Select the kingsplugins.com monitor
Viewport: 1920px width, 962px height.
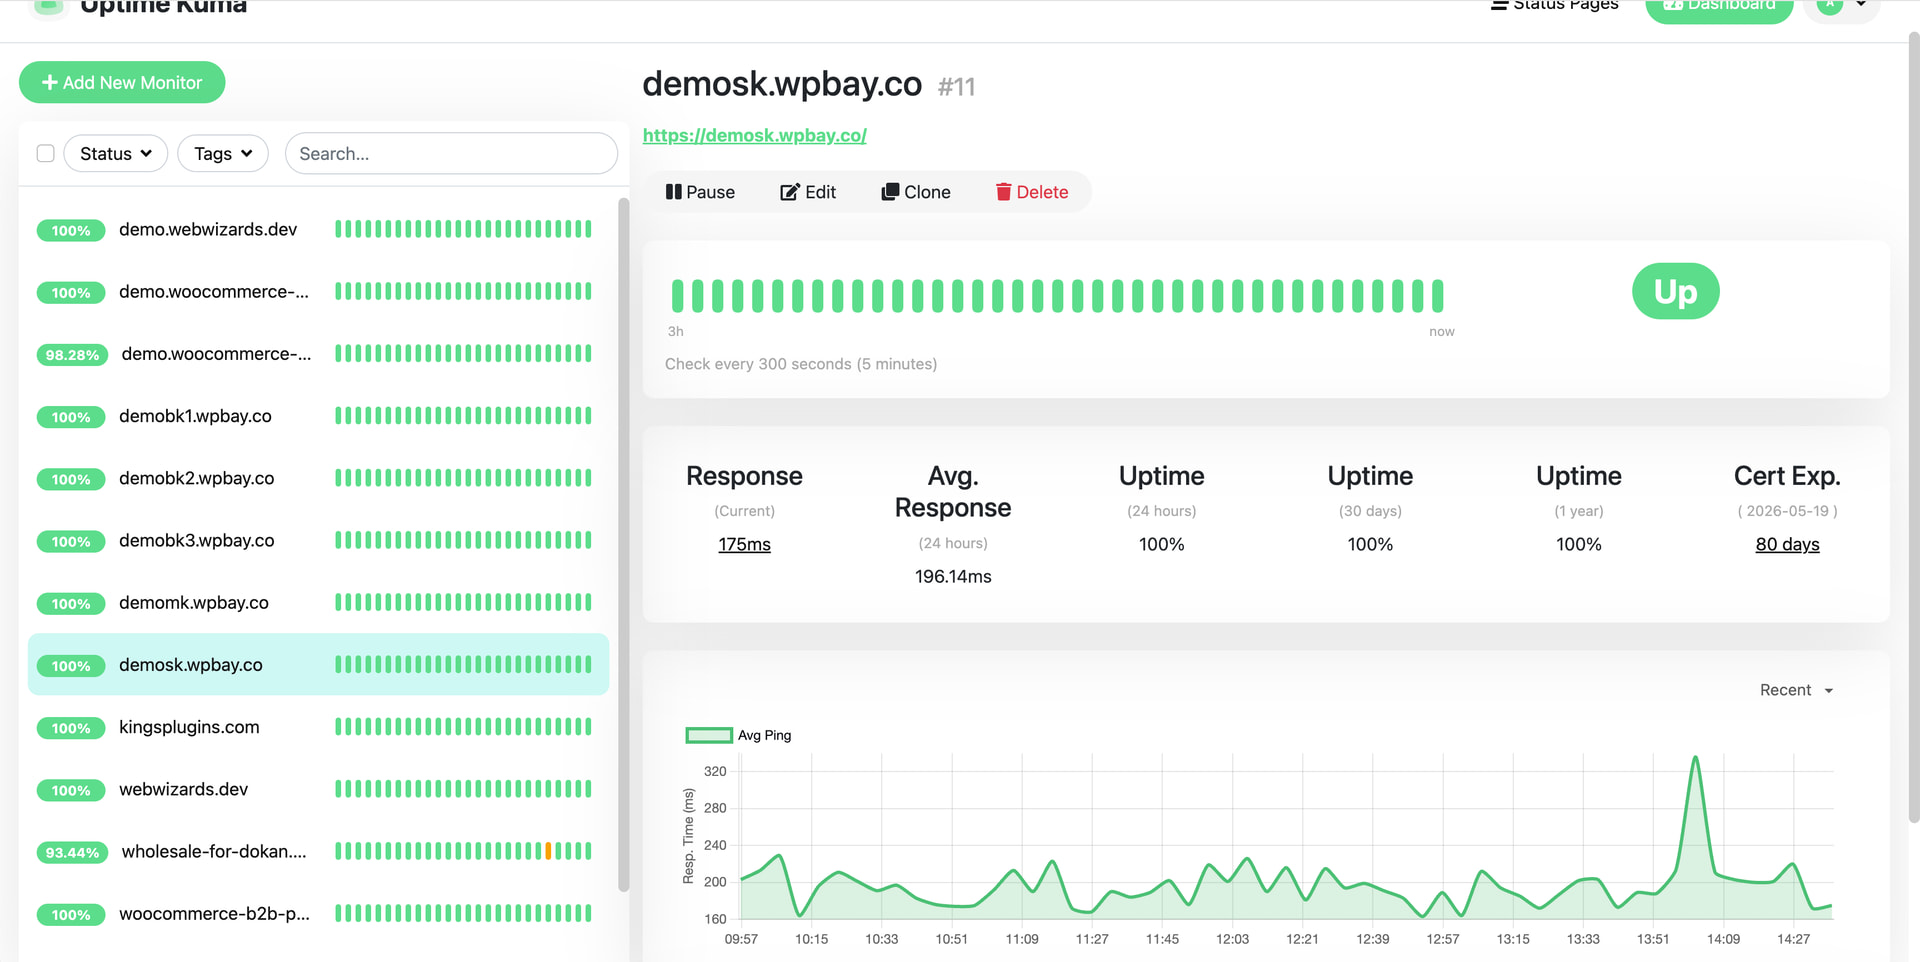click(x=189, y=727)
